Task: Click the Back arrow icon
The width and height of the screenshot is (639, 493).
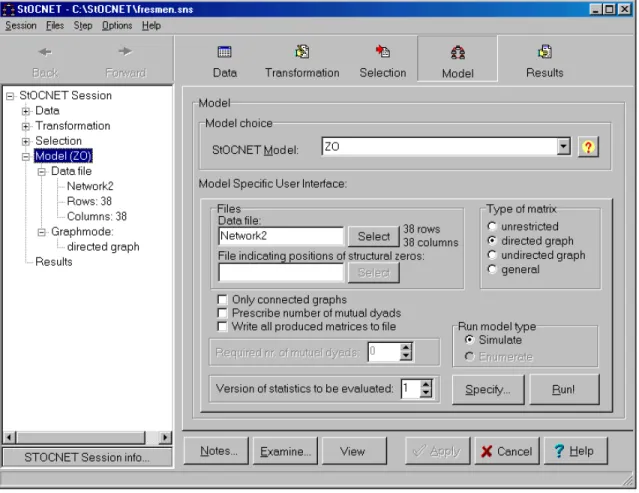Action: pyautogui.click(x=45, y=52)
